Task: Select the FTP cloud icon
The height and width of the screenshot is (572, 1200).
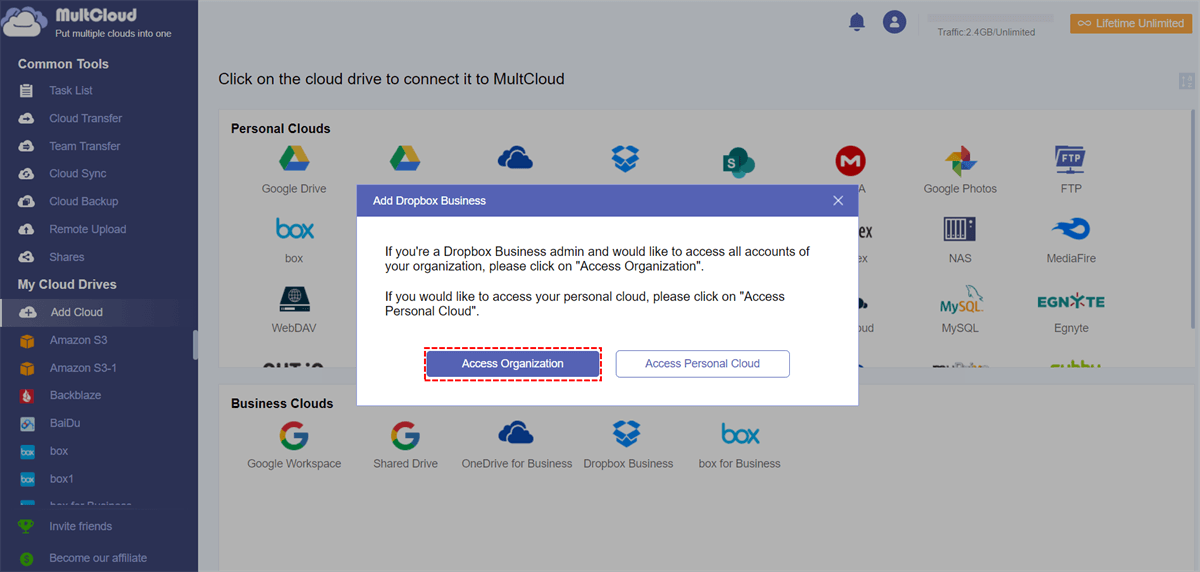Action: point(1070,159)
